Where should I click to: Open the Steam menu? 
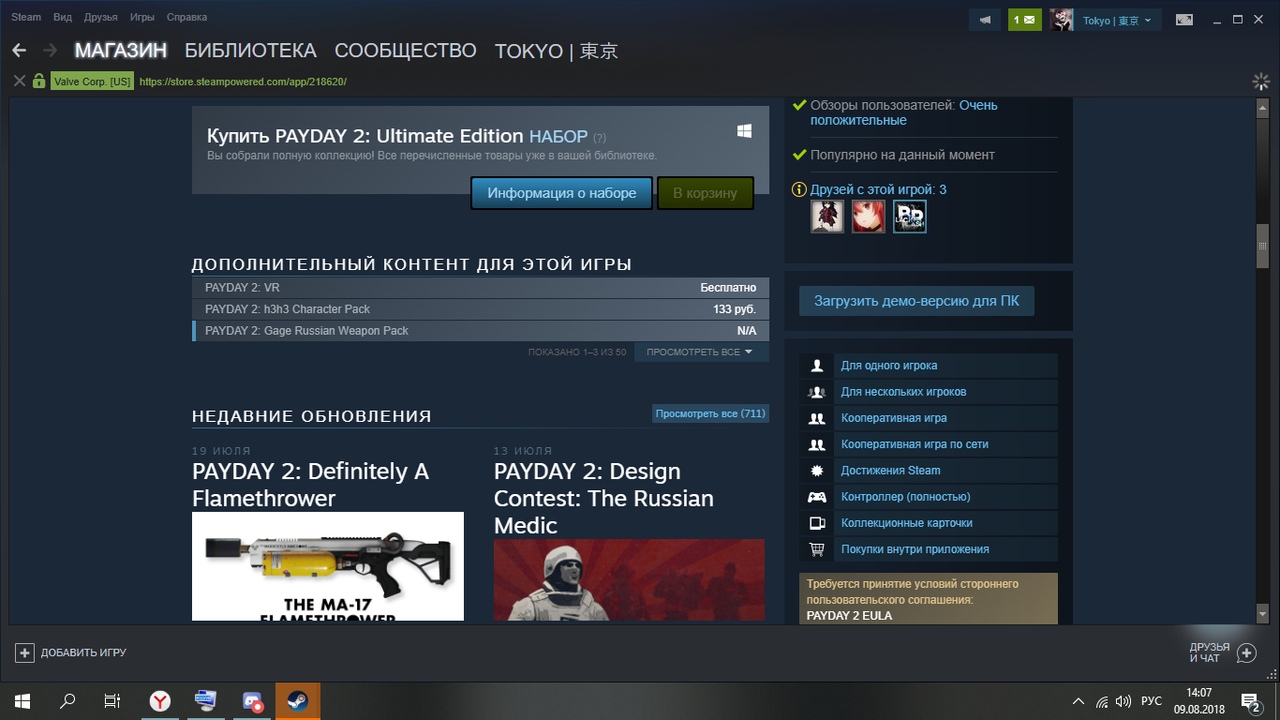(26, 17)
